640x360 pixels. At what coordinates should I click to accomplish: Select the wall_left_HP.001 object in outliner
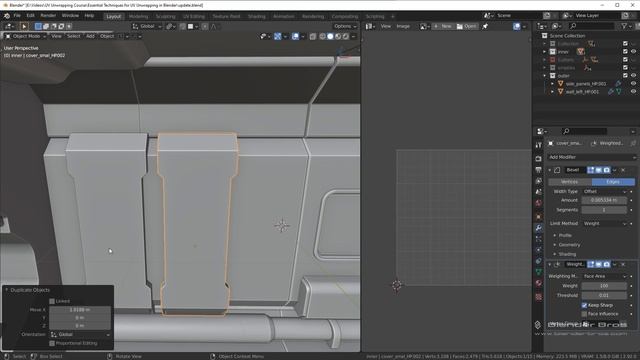(x=582, y=92)
